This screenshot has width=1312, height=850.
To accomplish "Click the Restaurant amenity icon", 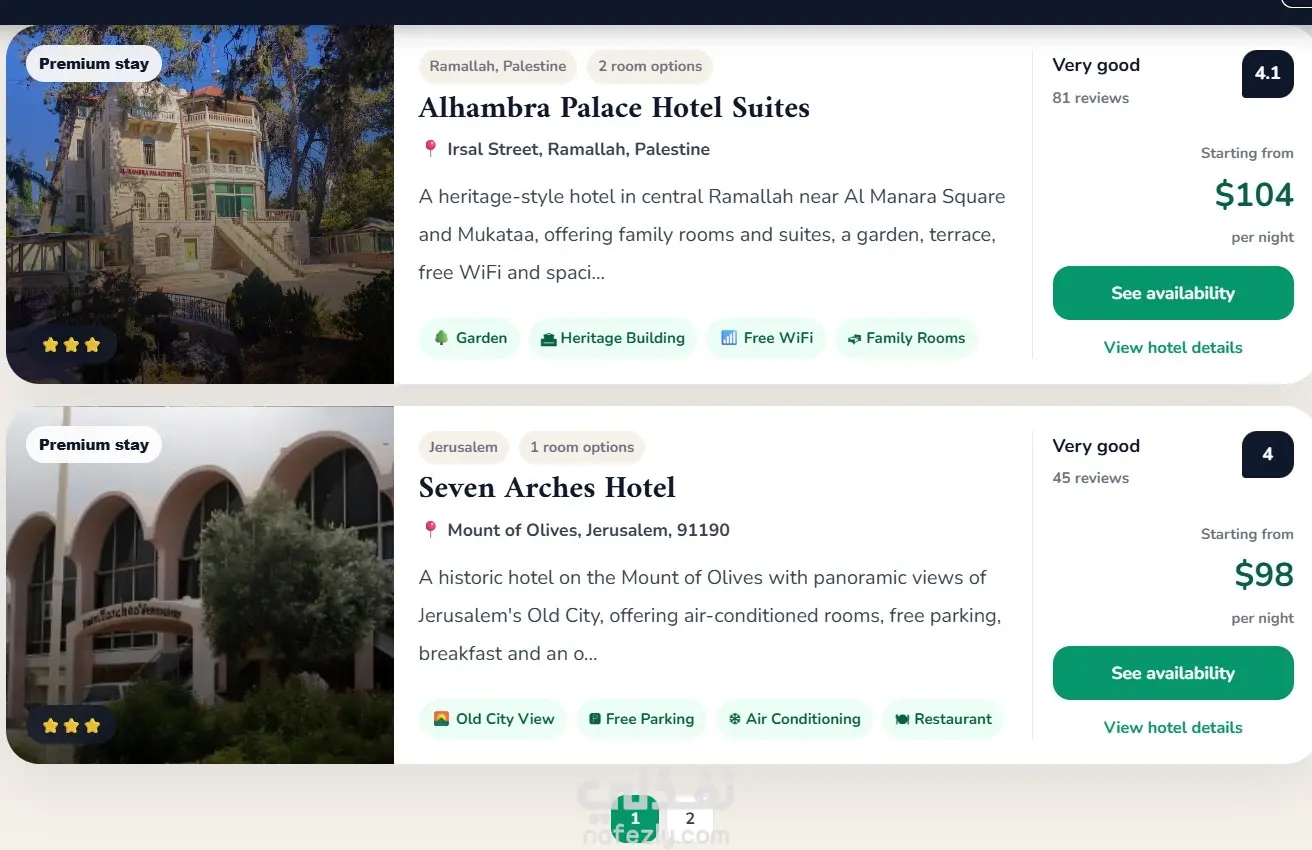I will tap(901, 719).
